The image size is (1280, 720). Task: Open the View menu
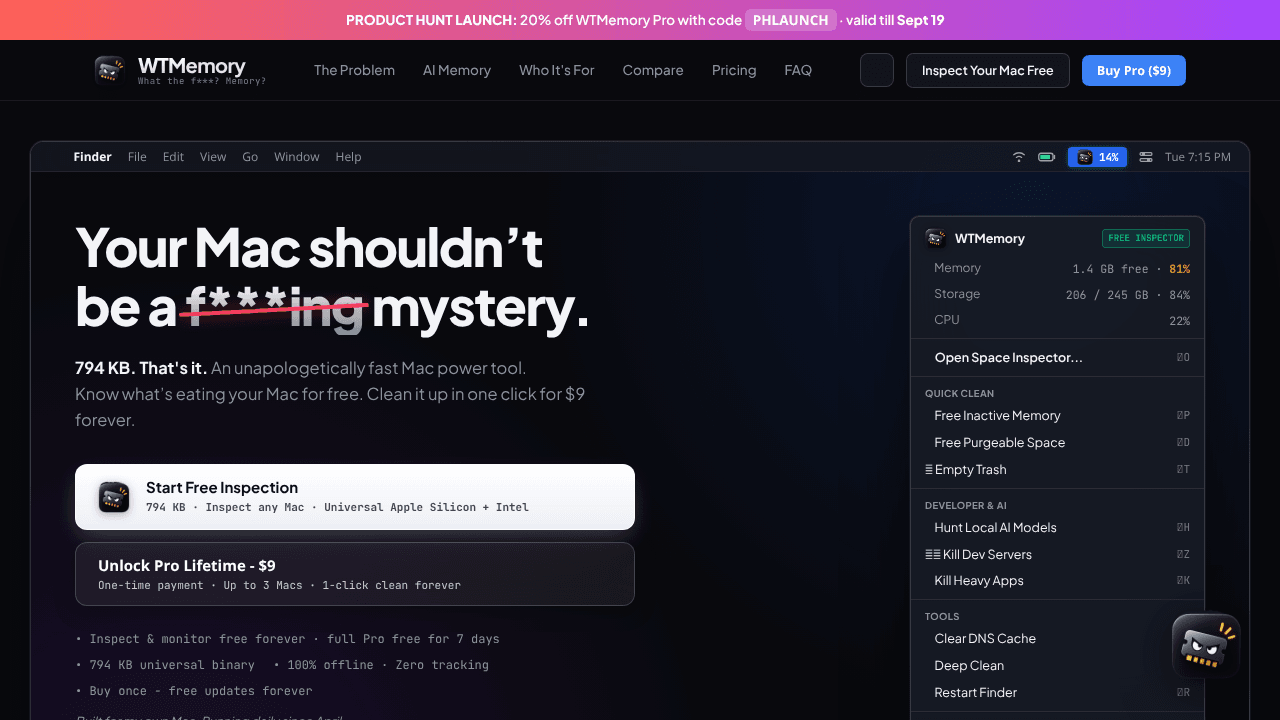point(213,157)
